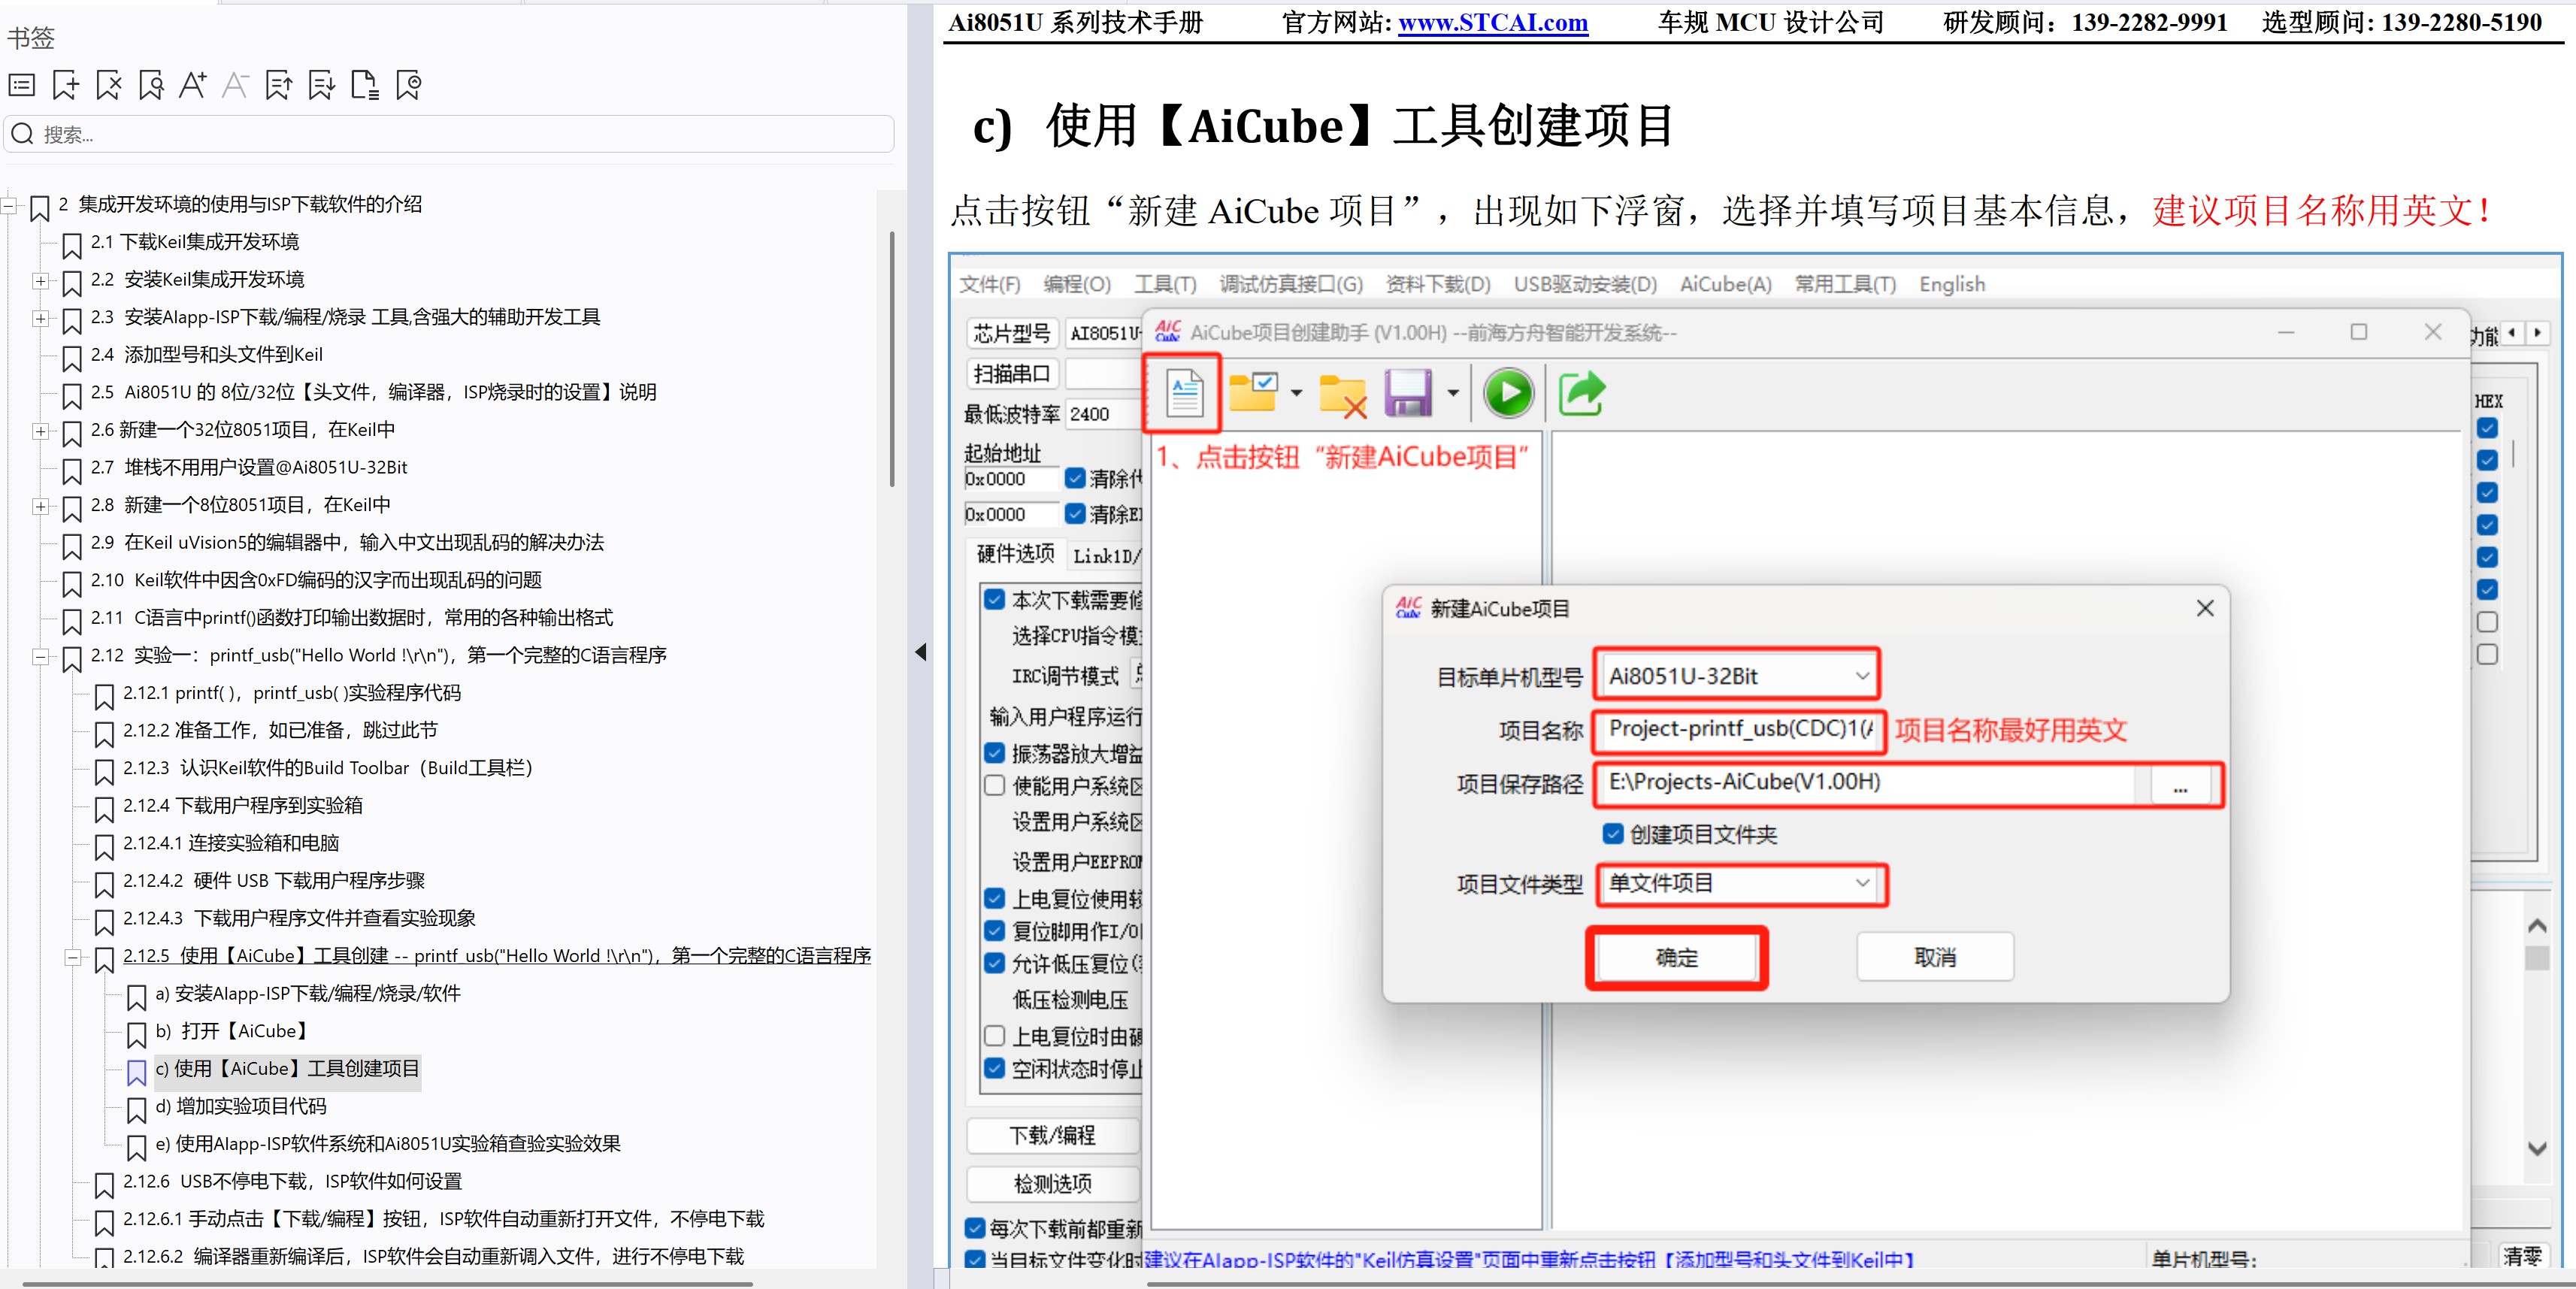Screen dimensions: 2576x1289
Task: Toggle the 复位脚用作I/O checkbox
Action: pos(994,930)
